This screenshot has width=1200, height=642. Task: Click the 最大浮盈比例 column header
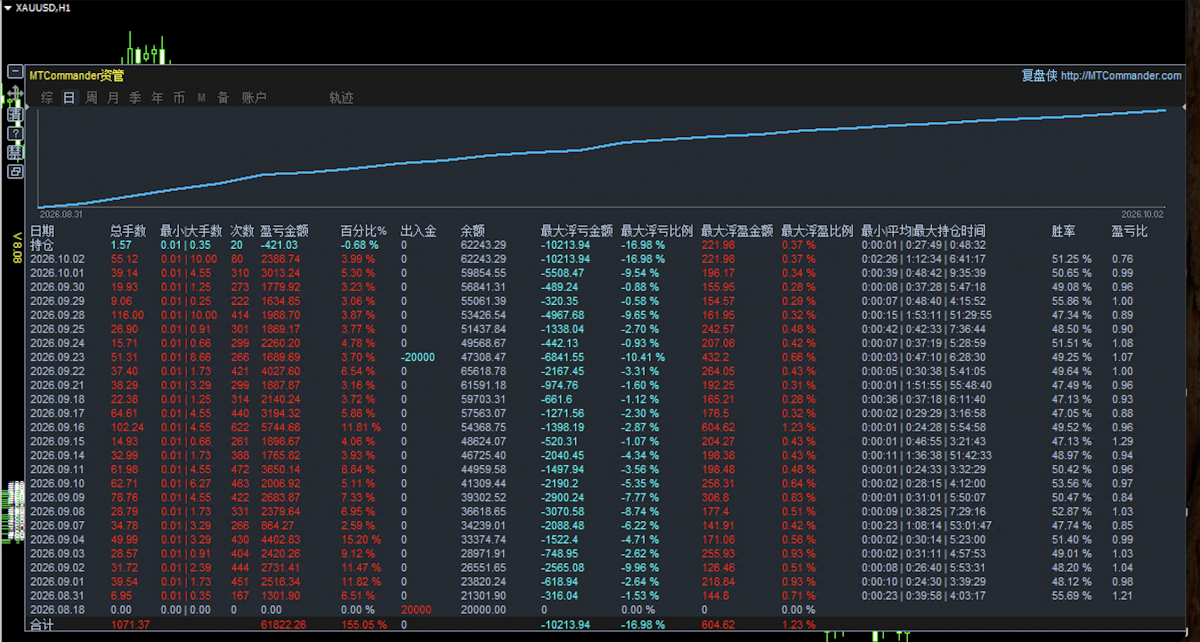pyautogui.click(x=817, y=231)
